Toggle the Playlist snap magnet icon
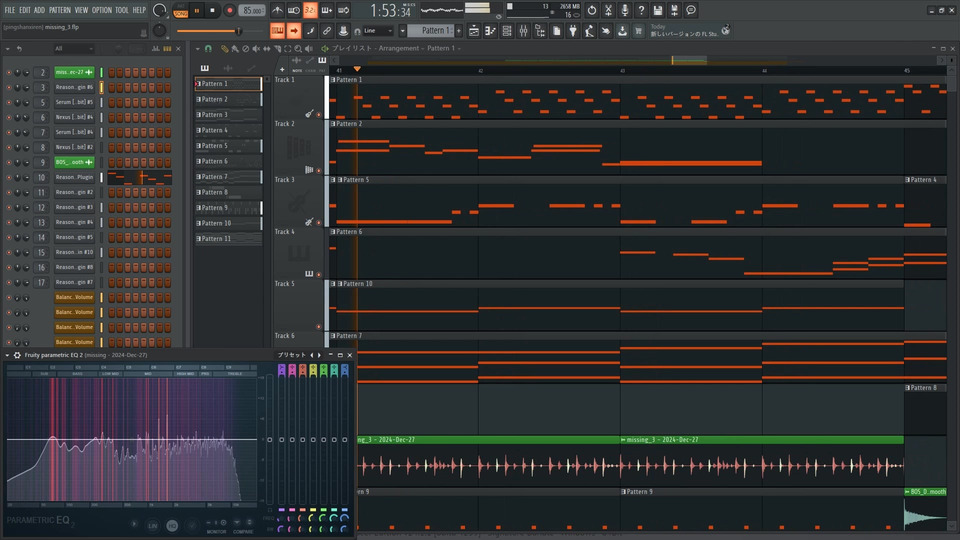The height and width of the screenshot is (540, 960). point(208,48)
